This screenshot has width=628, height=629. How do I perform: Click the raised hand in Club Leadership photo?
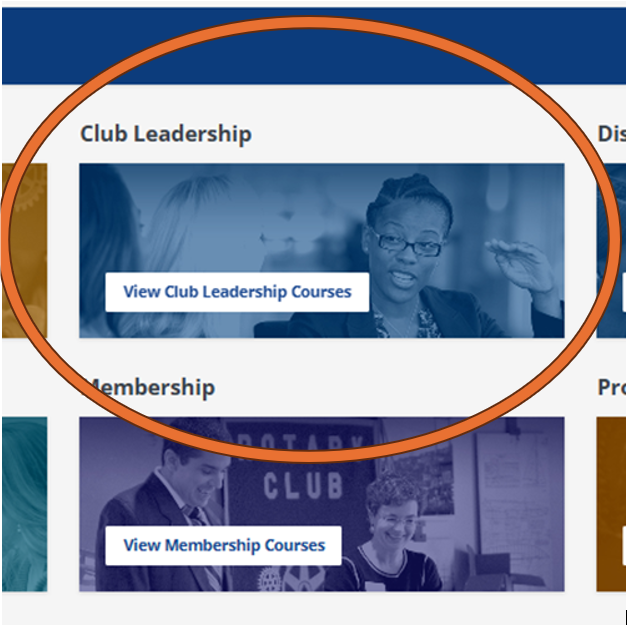(x=522, y=260)
